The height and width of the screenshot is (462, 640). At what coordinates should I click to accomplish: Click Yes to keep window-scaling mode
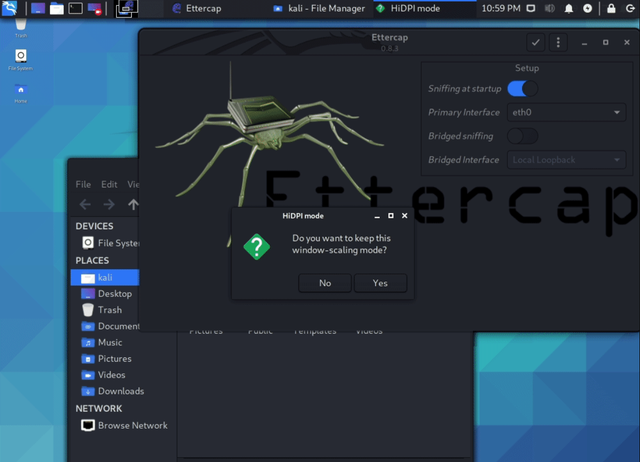tap(380, 283)
